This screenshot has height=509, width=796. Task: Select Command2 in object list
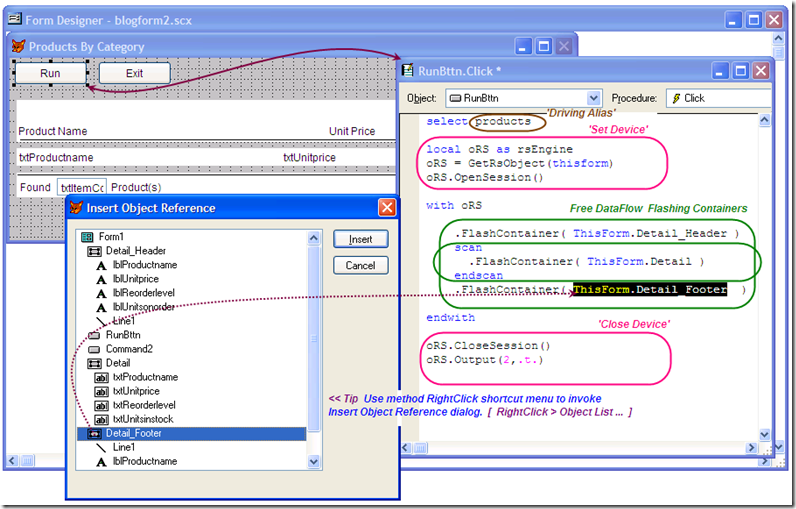129,349
